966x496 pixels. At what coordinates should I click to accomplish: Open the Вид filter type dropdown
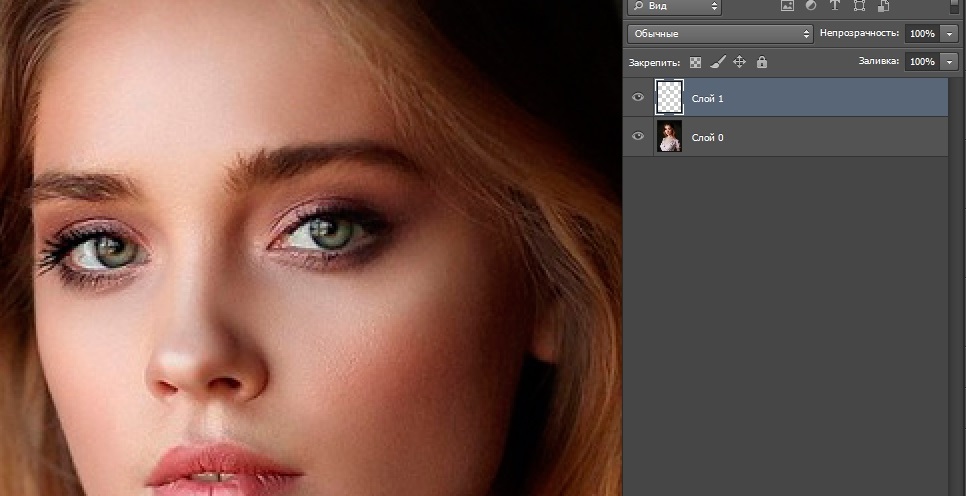point(674,6)
